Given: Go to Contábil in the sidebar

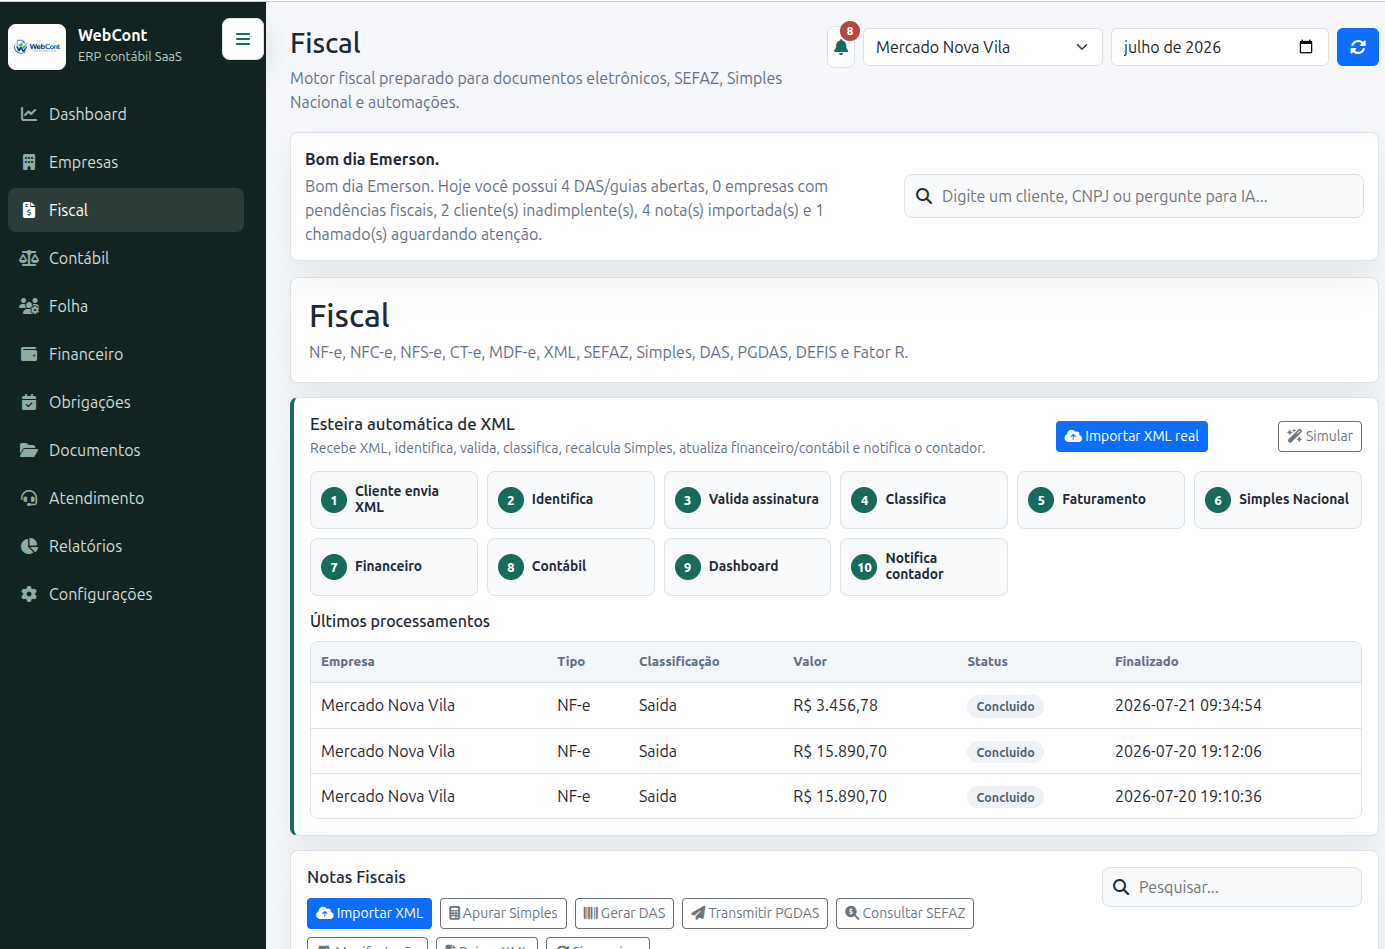Looking at the screenshot, I should pos(126,258).
